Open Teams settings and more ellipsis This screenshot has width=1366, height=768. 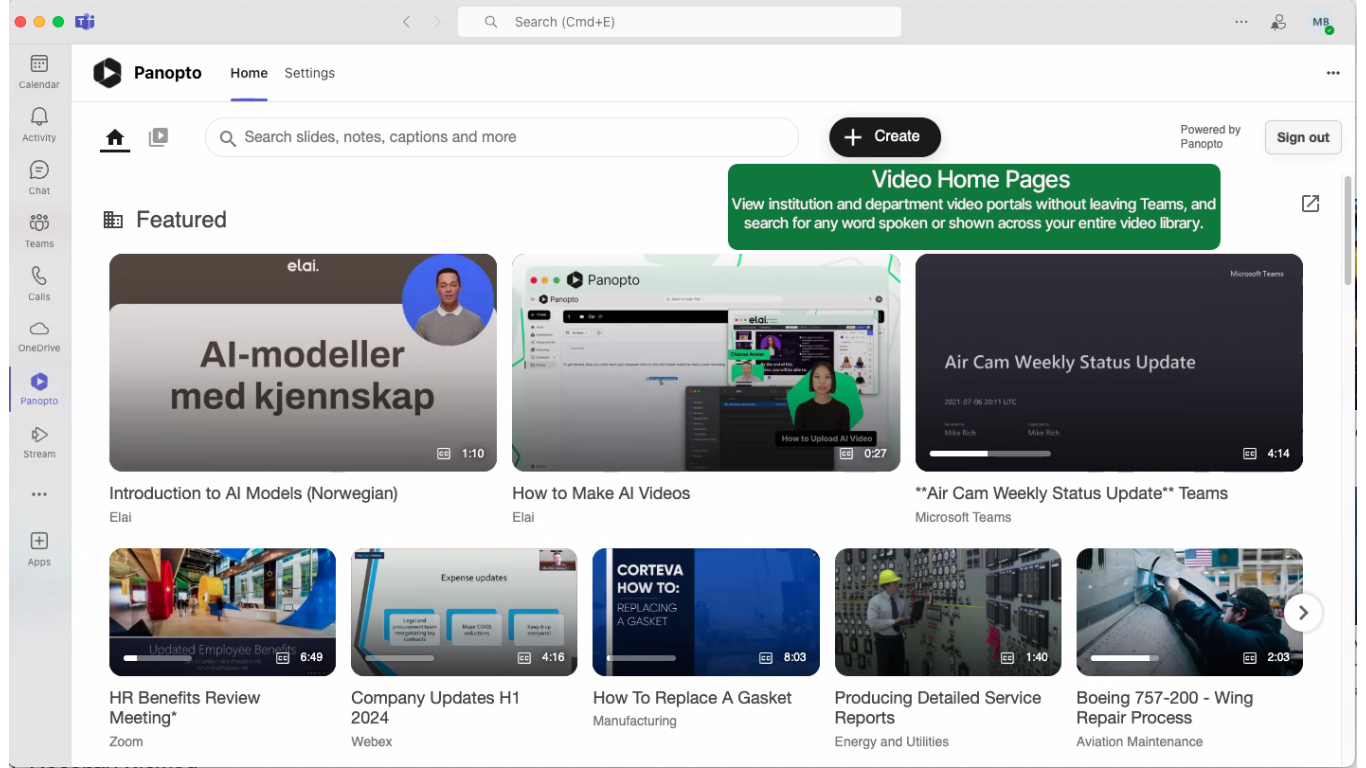point(1241,22)
